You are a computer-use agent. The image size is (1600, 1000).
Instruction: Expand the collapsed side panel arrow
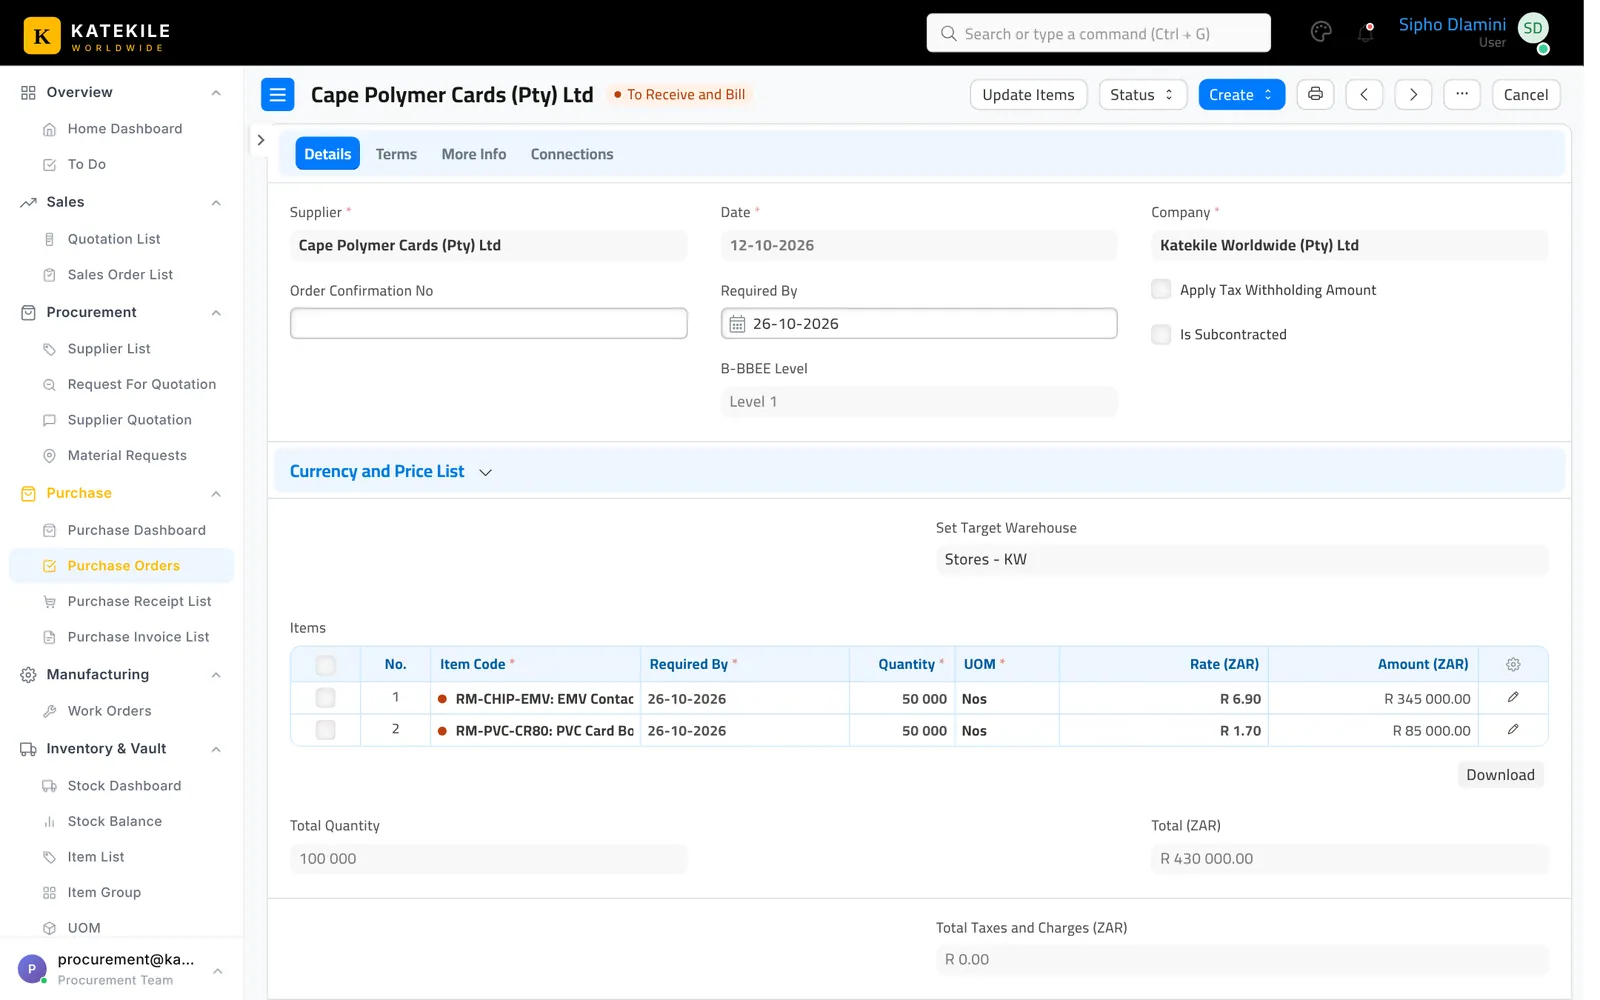coord(261,140)
